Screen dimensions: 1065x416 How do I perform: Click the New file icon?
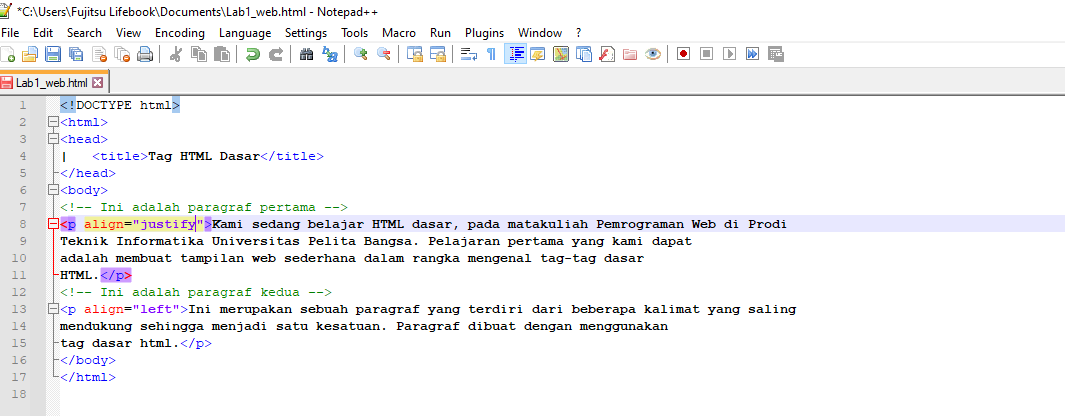7,54
